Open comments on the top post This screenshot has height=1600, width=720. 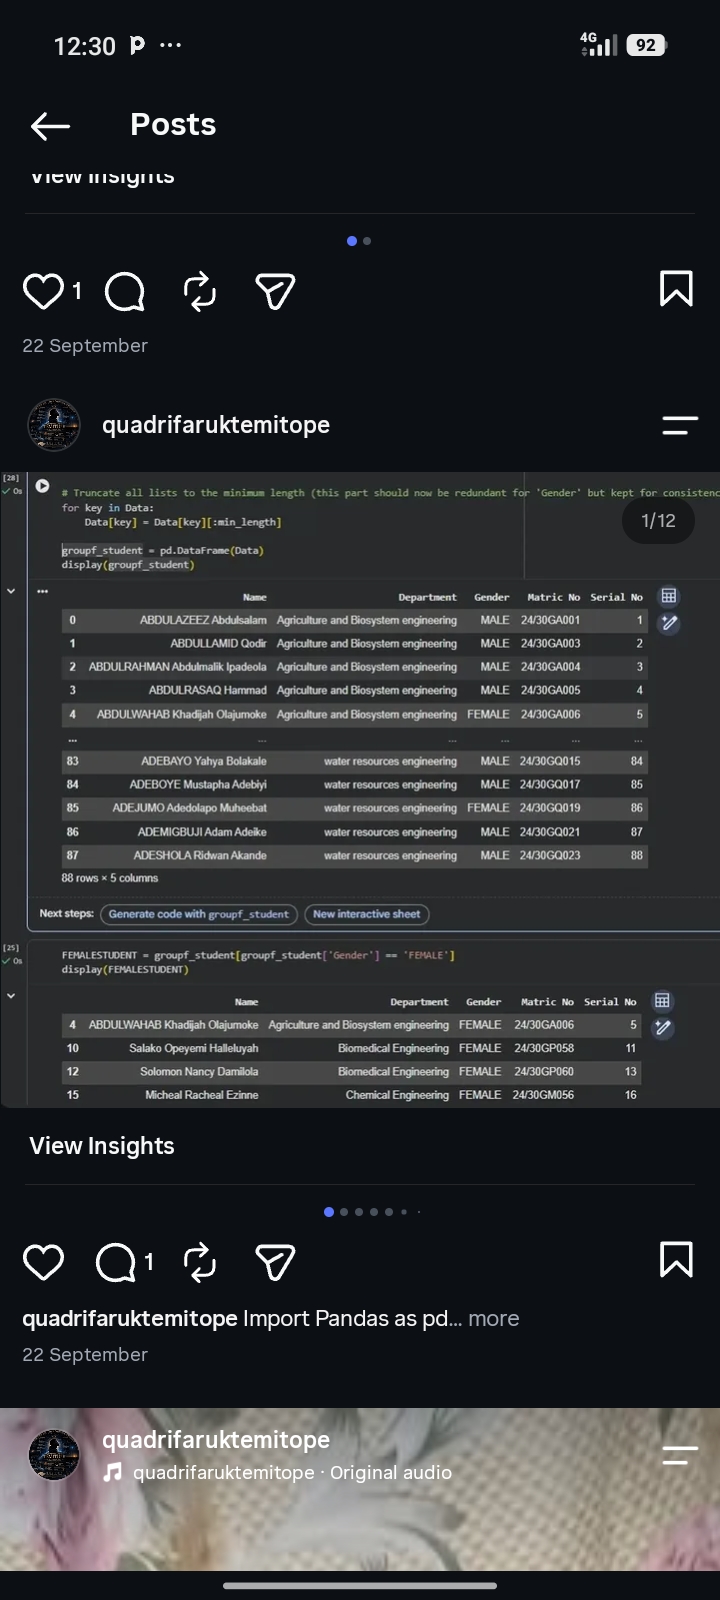pos(125,291)
